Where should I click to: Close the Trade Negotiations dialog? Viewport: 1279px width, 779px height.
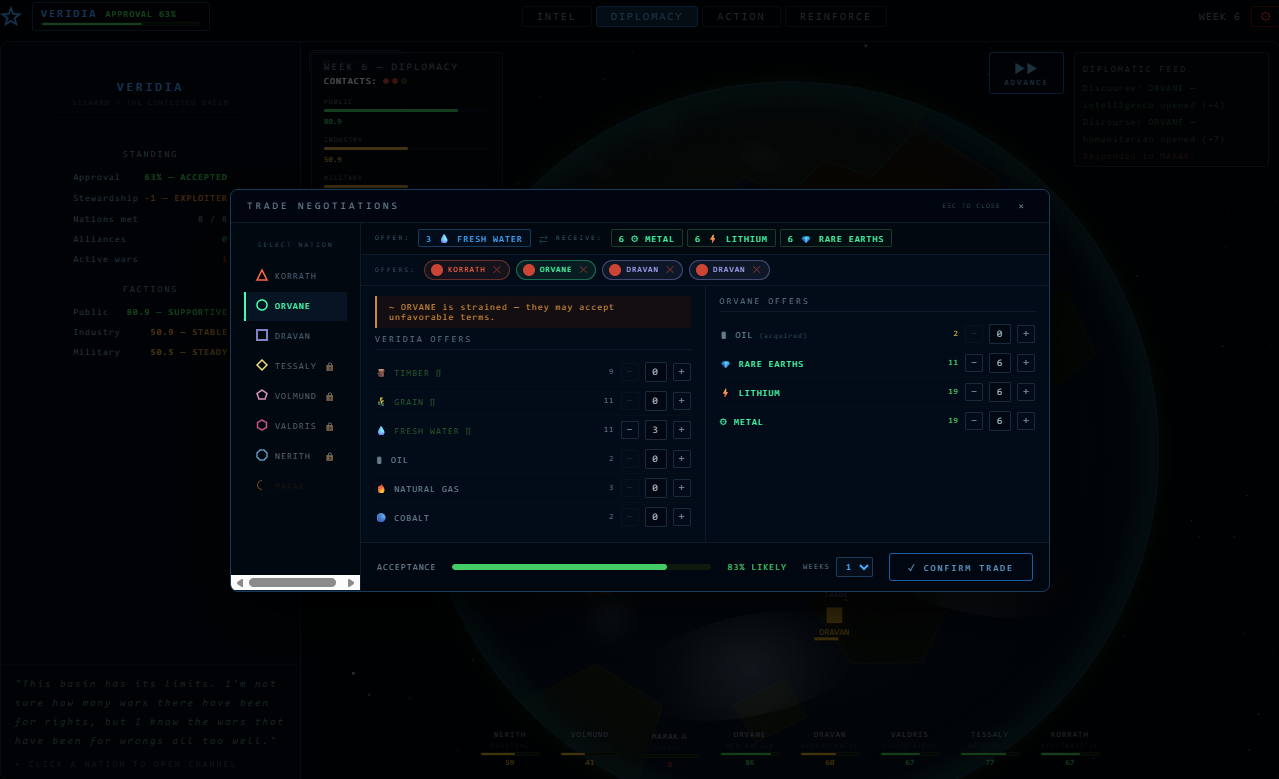tap(1021, 206)
